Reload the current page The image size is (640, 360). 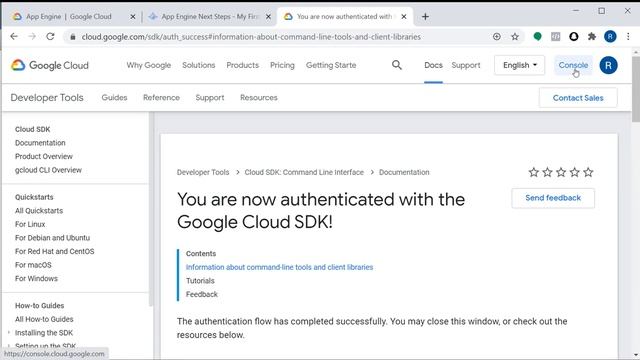click(x=50, y=37)
